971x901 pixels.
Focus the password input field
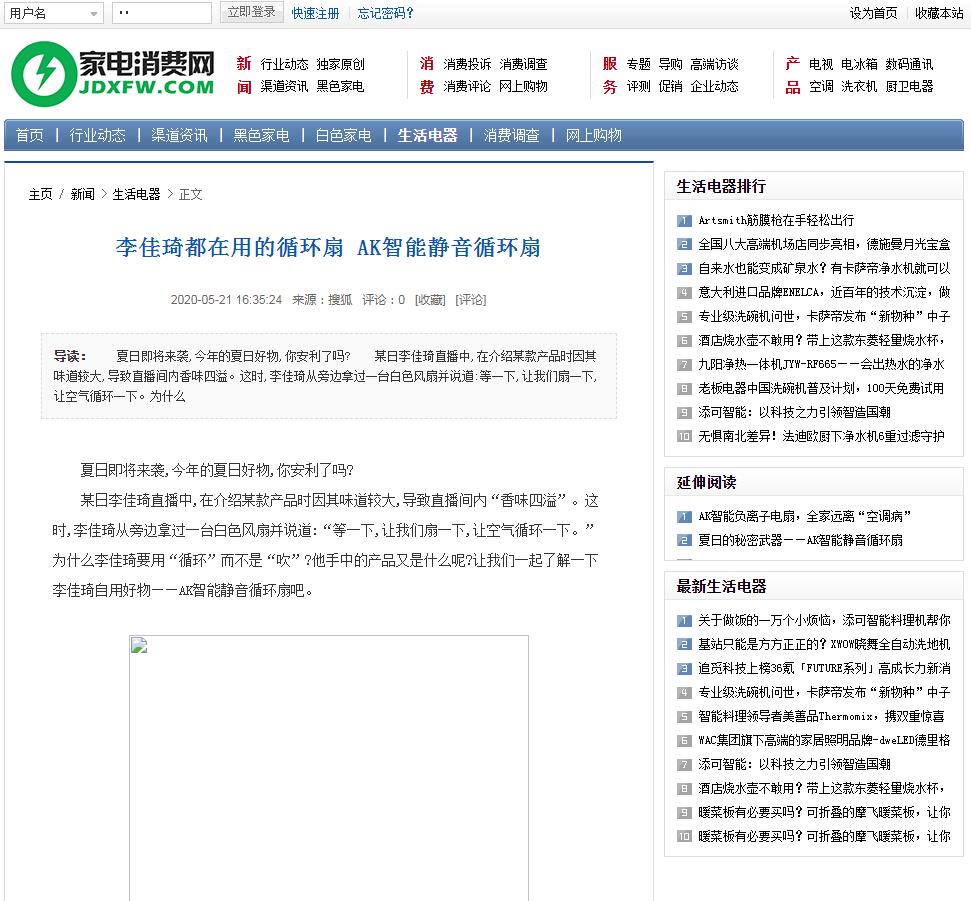(162, 13)
